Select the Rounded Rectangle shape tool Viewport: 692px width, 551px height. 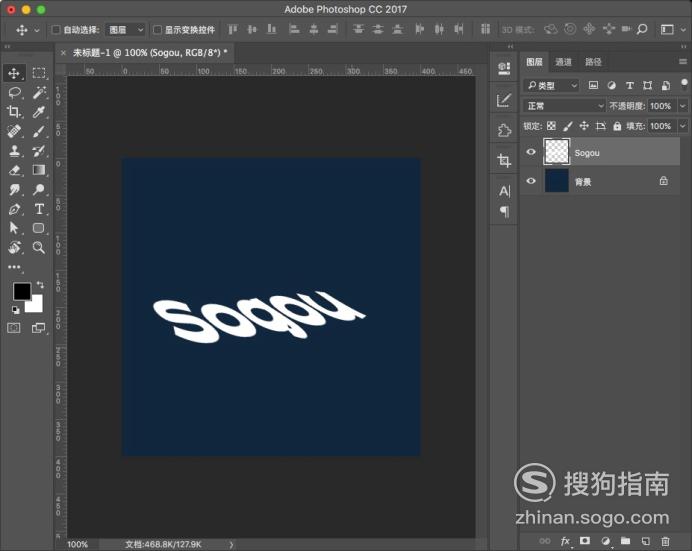tap(39, 228)
